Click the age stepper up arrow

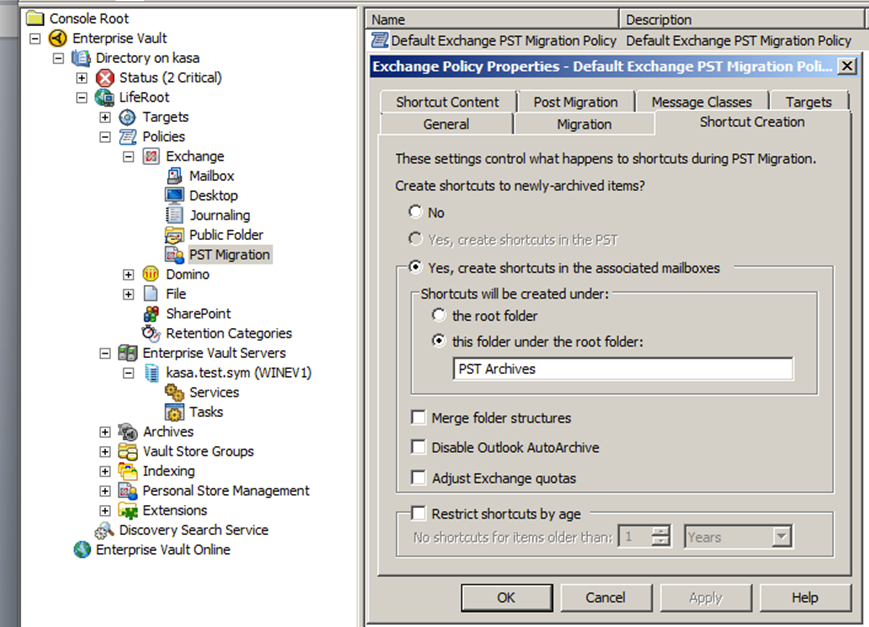coord(660,531)
